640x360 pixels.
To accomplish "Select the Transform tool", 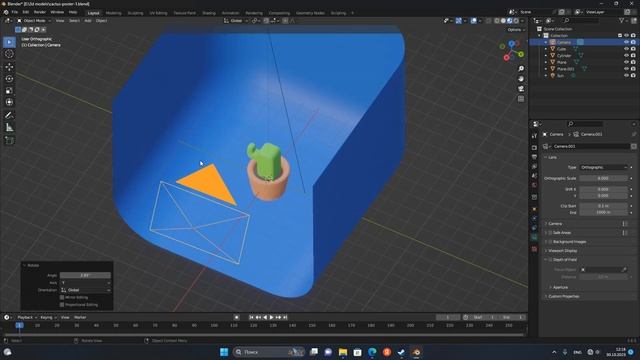I will click(x=9, y=102).
